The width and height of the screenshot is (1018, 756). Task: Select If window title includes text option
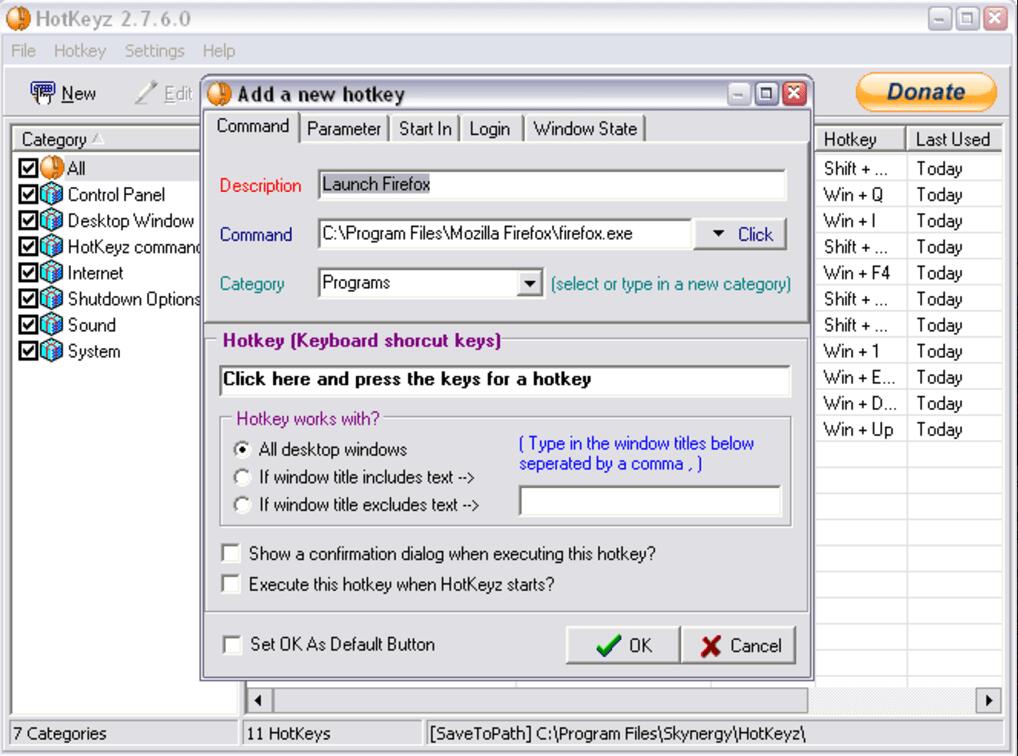(241, 477)
